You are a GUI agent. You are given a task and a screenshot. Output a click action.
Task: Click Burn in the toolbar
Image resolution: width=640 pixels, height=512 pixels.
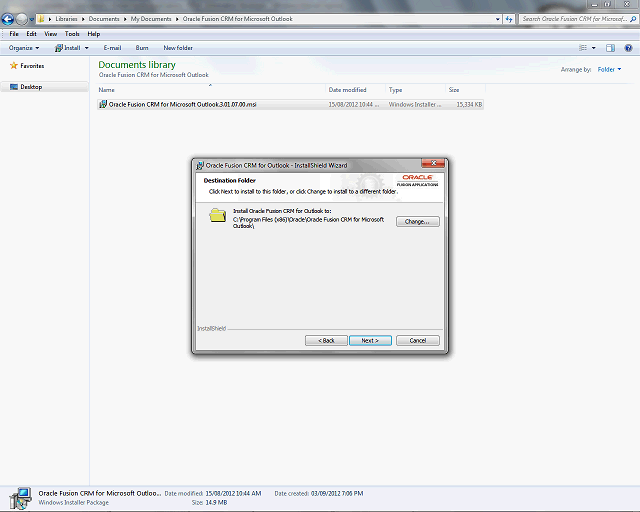(x=142, y=48)
